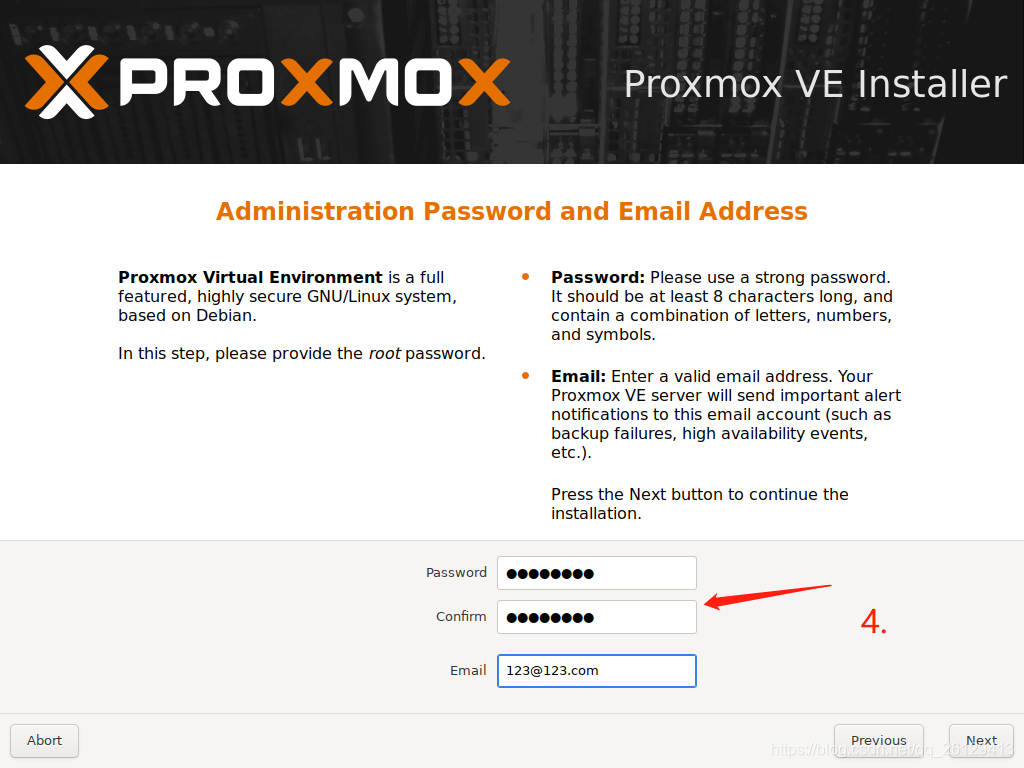The width and height of the screenshot is (1024, 768).
Task: Click the Email field containing 123@123.com
Action: tap(596, 671)
